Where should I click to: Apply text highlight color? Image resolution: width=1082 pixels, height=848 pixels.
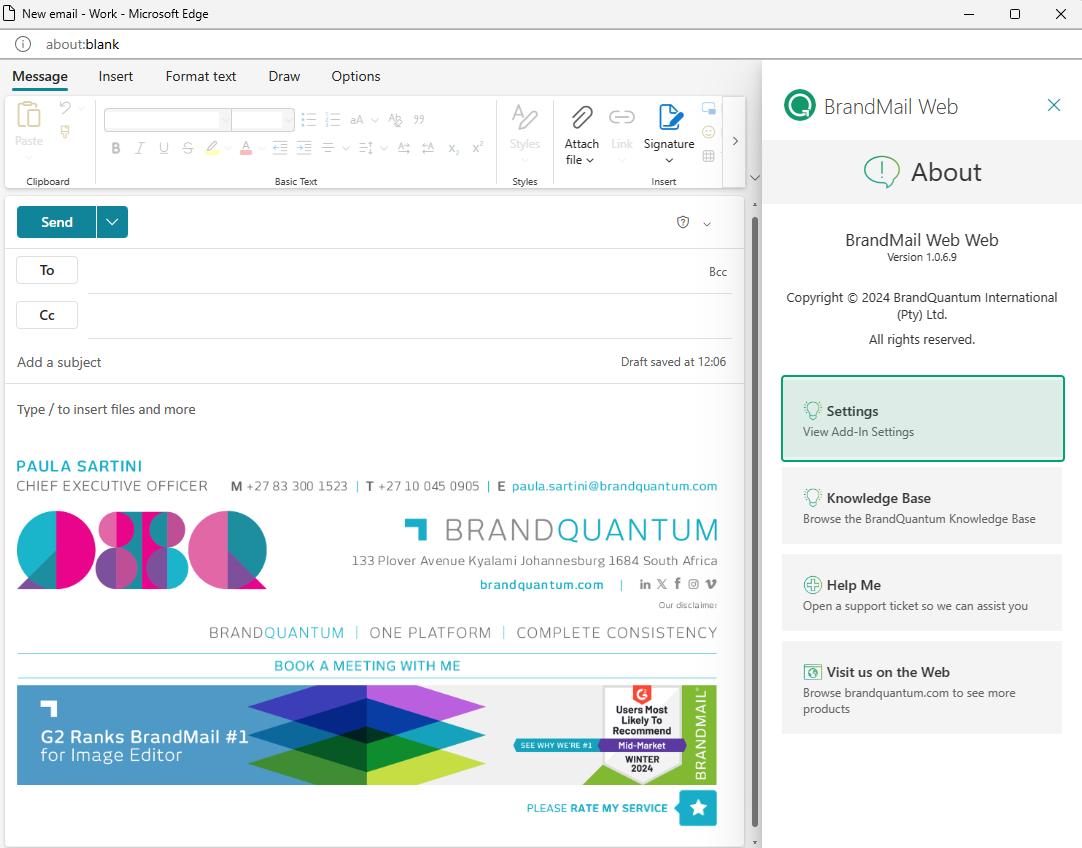point(212,148)
